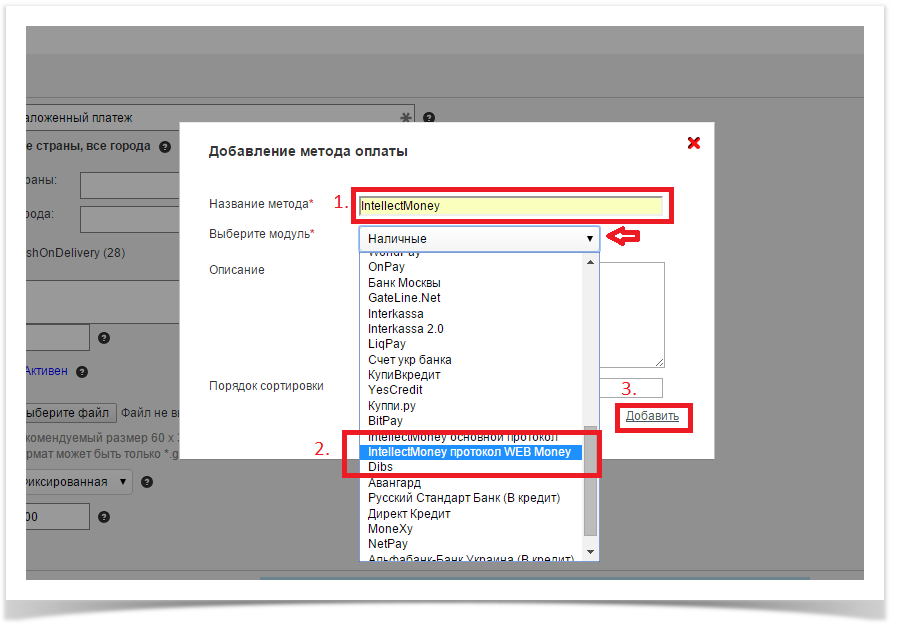Select GateLine.Net payment module
The width and height of the screenshot is (898, 629).
pos(404,298)
